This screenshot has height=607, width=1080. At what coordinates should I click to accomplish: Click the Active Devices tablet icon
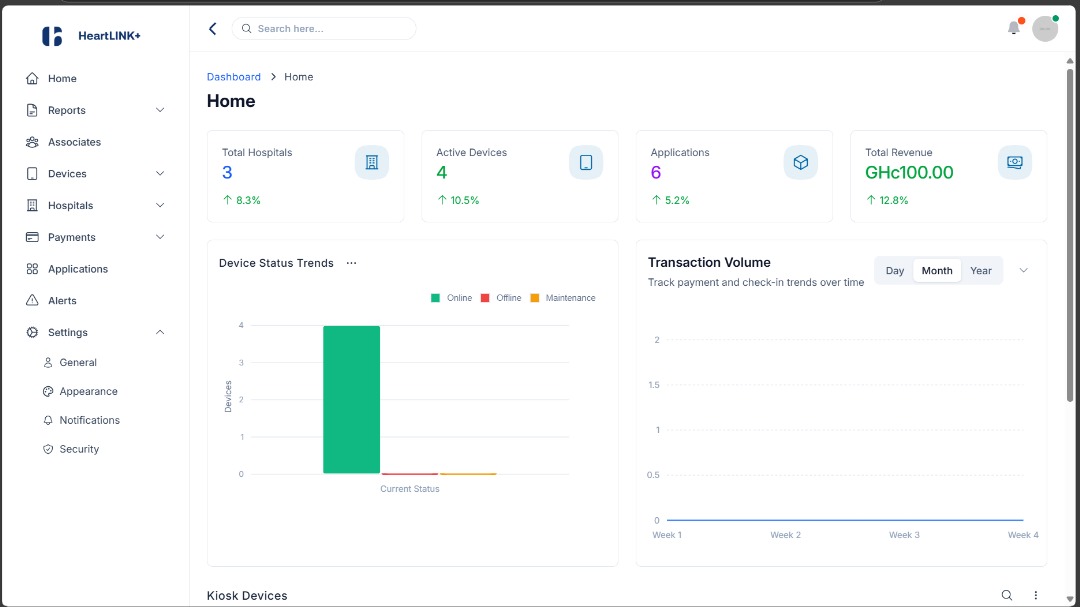point(586,162)
